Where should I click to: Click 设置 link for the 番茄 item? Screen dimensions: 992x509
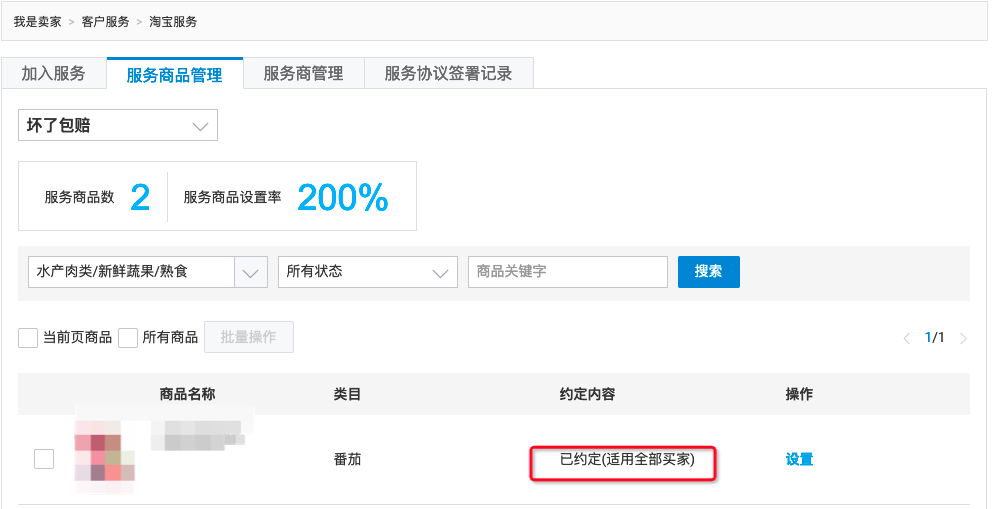tap(799, 460)
